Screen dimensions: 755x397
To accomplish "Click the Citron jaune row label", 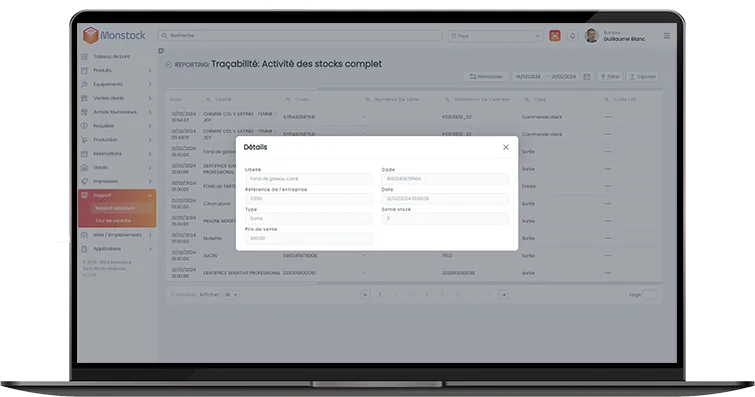I will 217,204.
